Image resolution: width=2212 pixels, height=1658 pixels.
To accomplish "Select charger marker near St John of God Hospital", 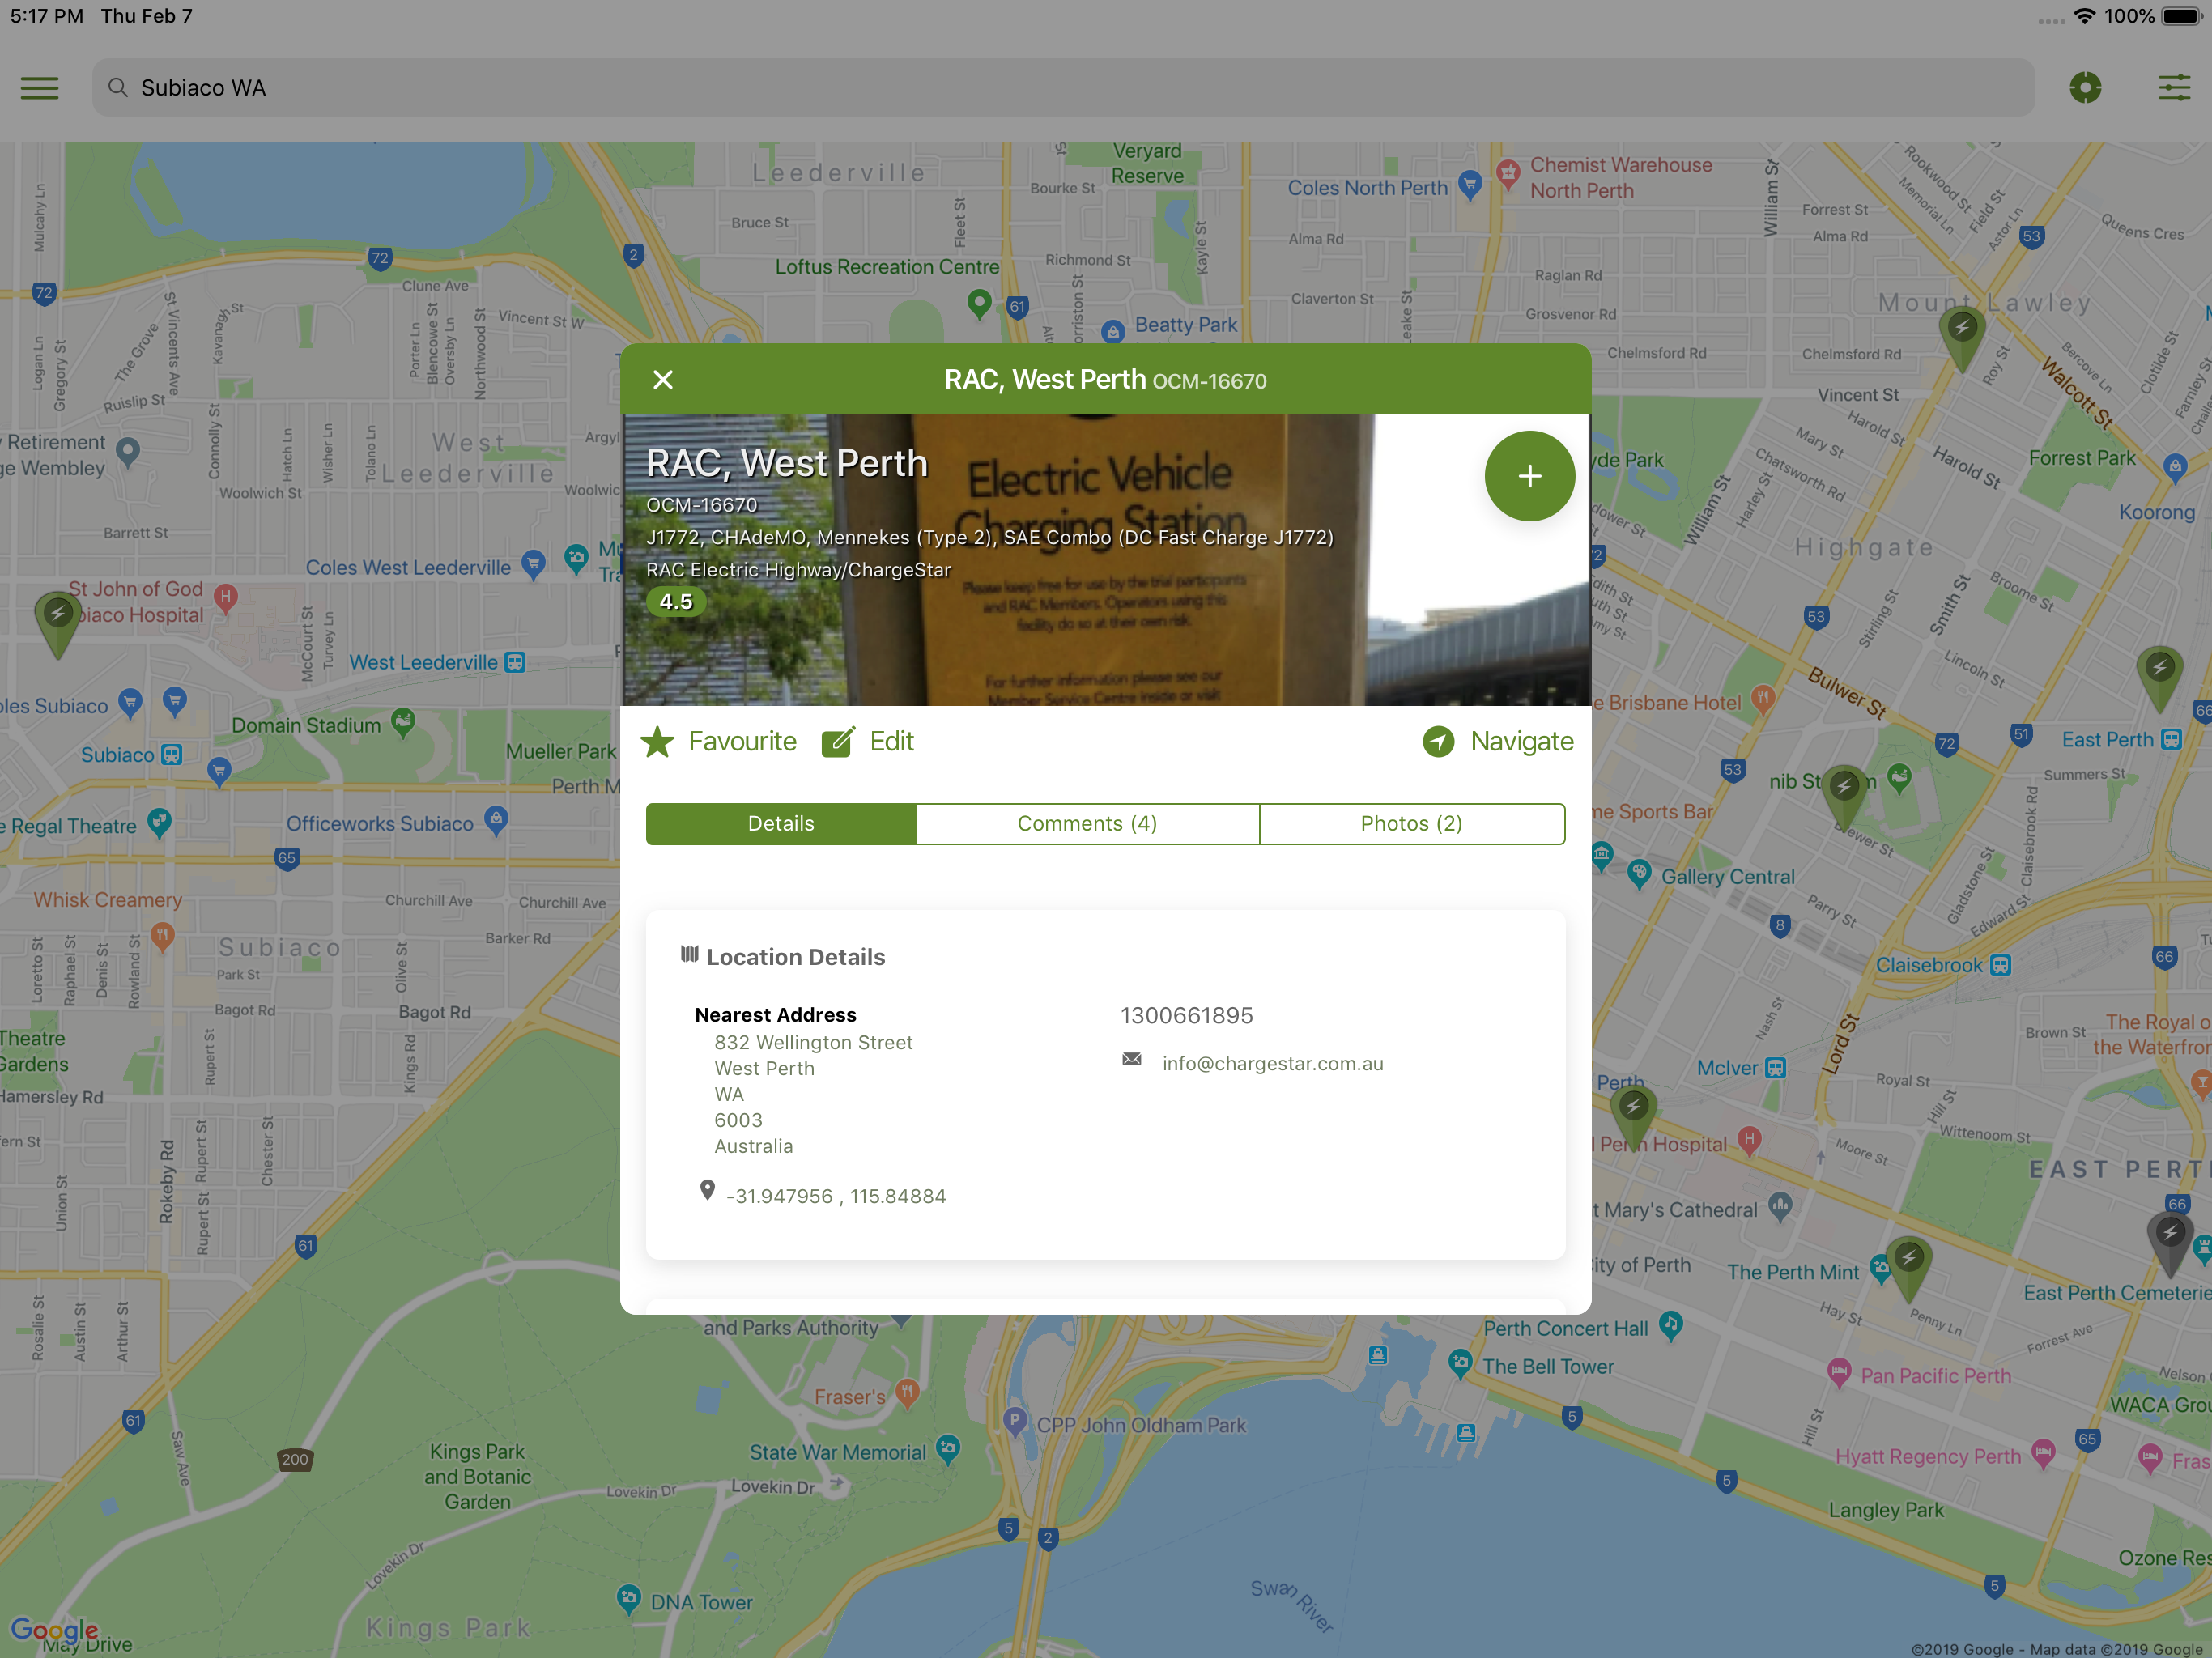I will point(58,618).
